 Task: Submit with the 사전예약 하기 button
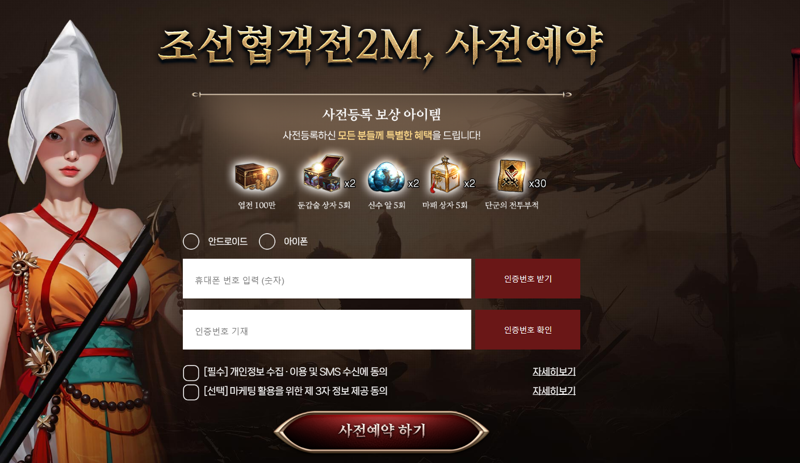(382, 431)
